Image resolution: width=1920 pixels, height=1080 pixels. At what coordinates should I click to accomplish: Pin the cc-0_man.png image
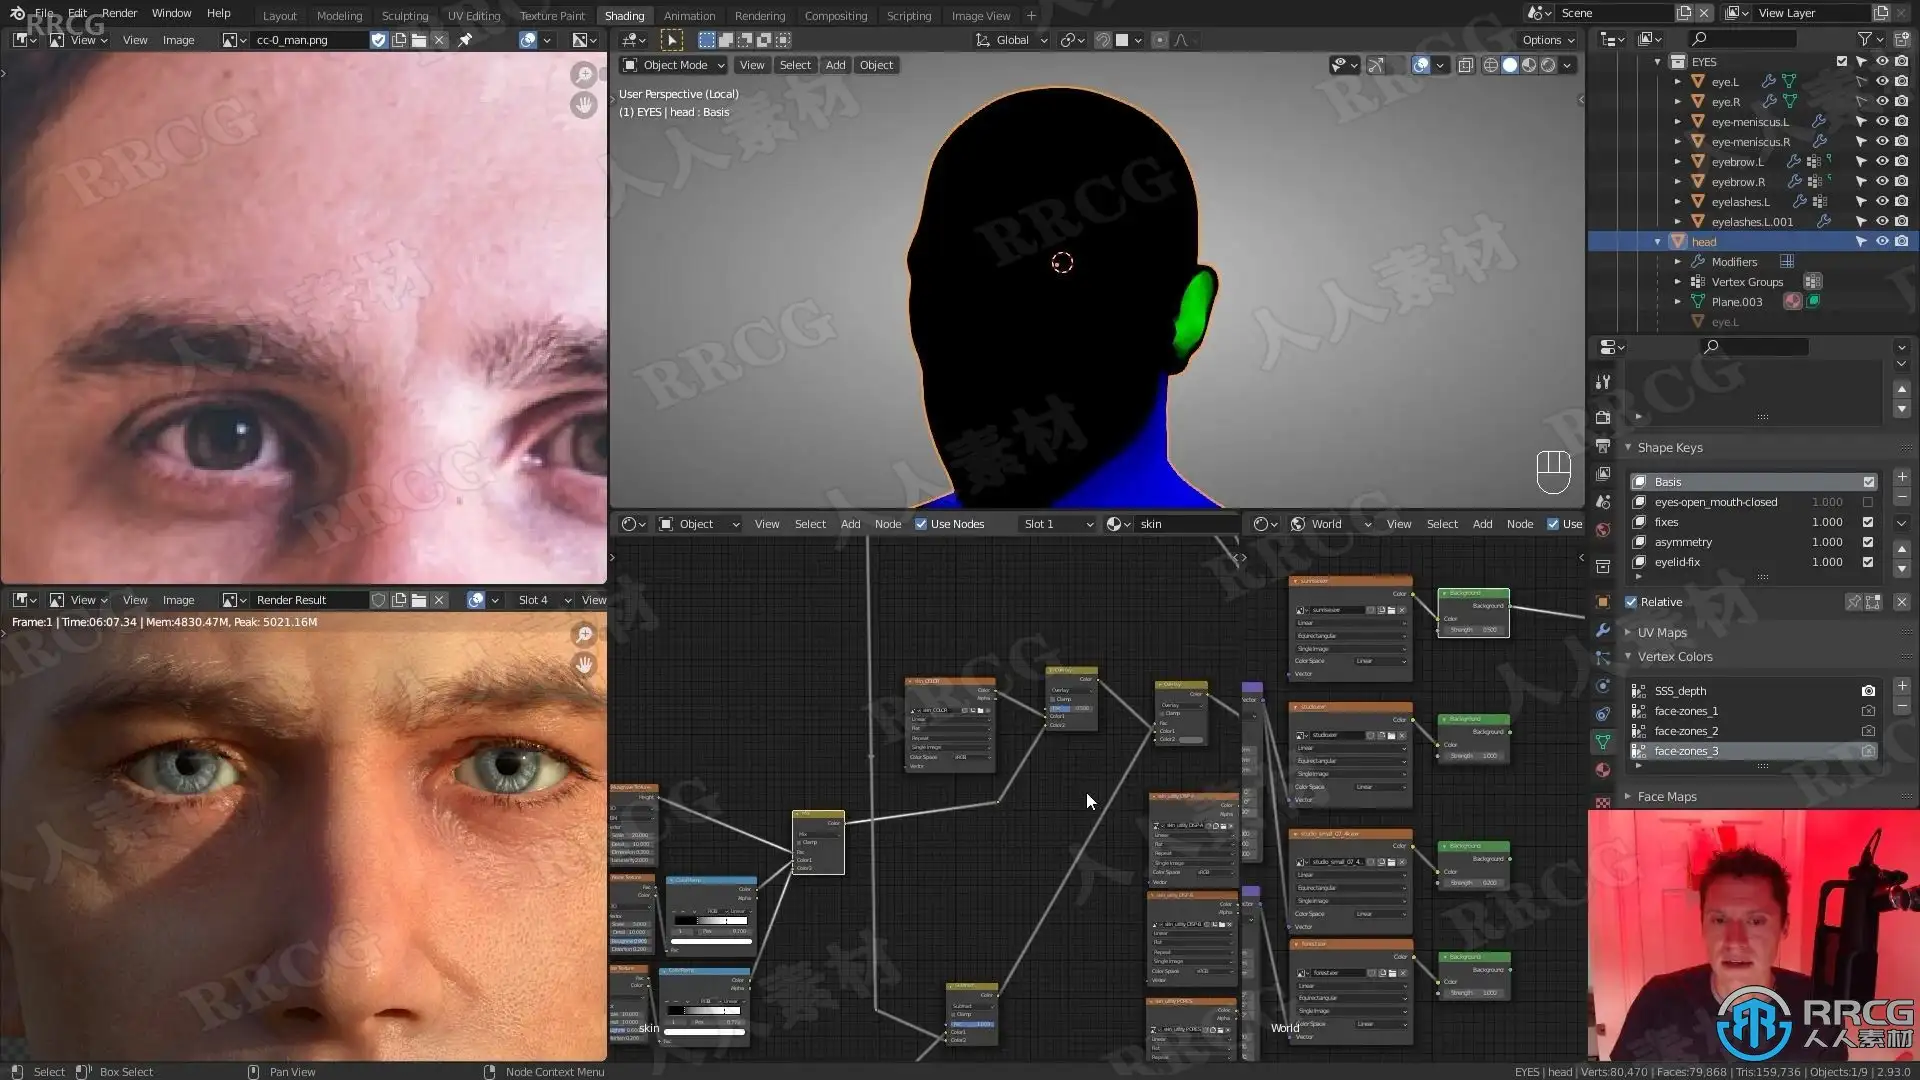(465, 40)
